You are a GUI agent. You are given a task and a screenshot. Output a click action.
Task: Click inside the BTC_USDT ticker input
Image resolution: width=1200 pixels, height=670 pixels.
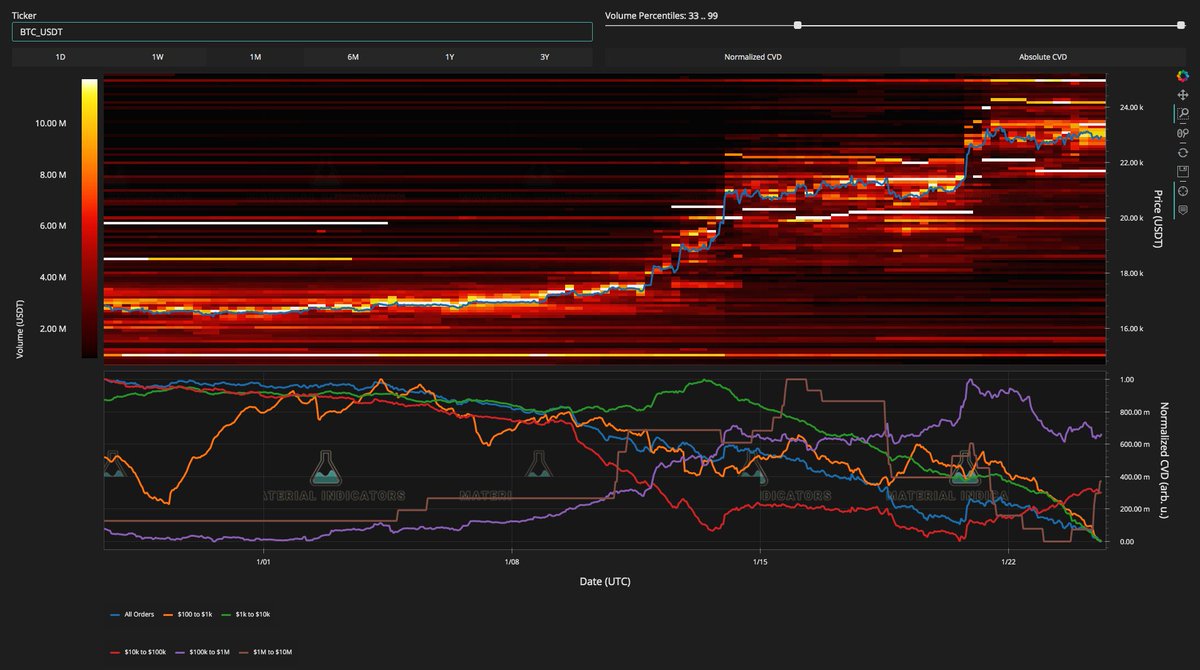tap(300, 31)
